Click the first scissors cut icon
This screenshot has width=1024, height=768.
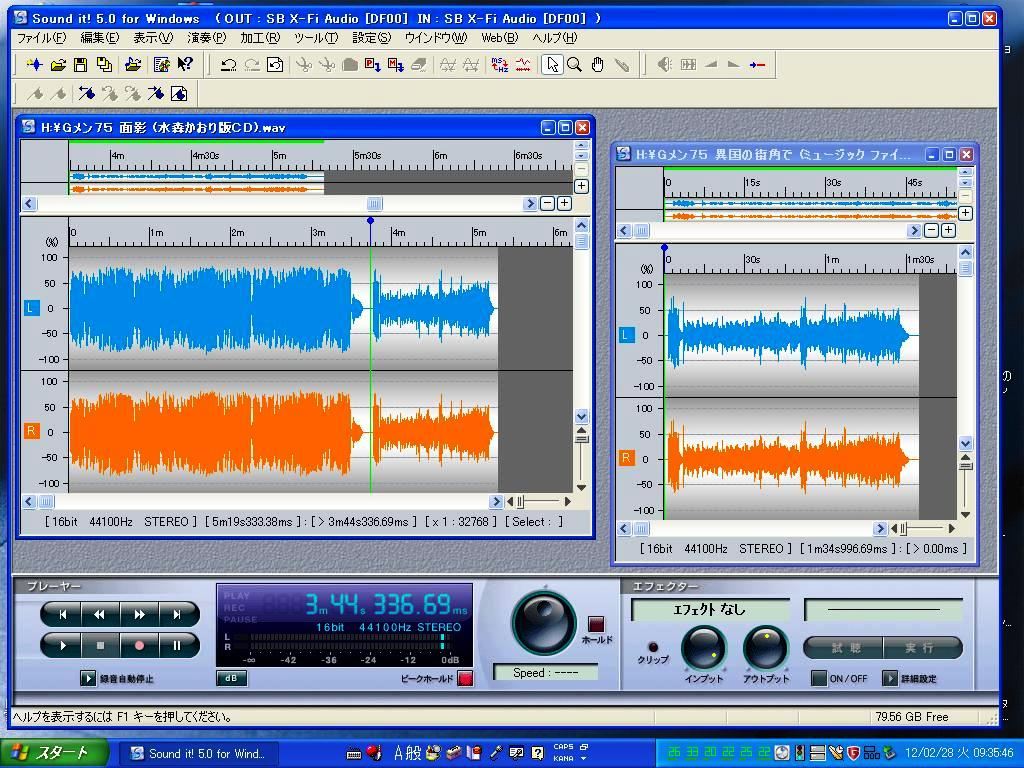click(x=304, y=65)
